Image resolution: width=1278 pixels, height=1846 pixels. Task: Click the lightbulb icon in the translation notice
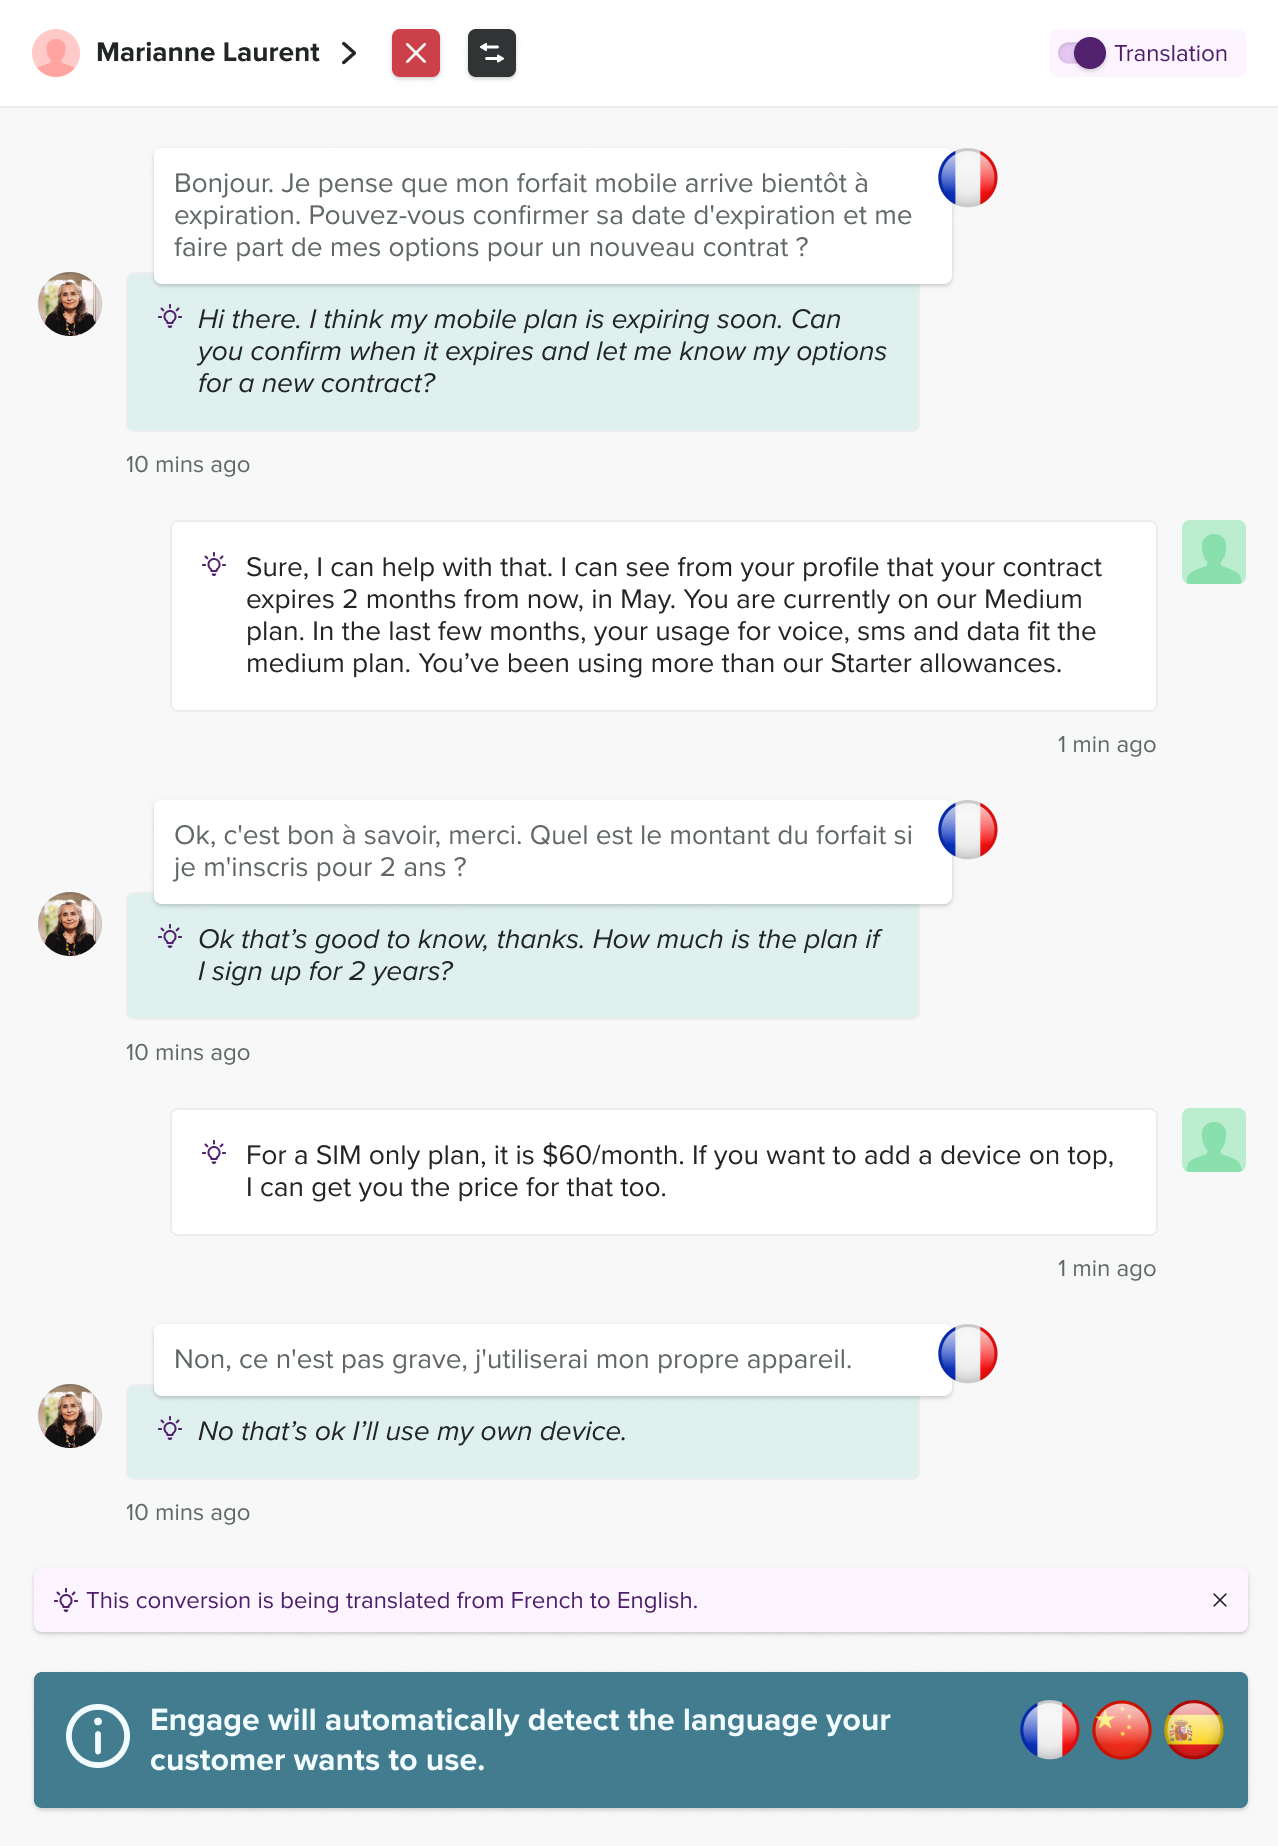pyautogui.click(x=66, y=1600)
